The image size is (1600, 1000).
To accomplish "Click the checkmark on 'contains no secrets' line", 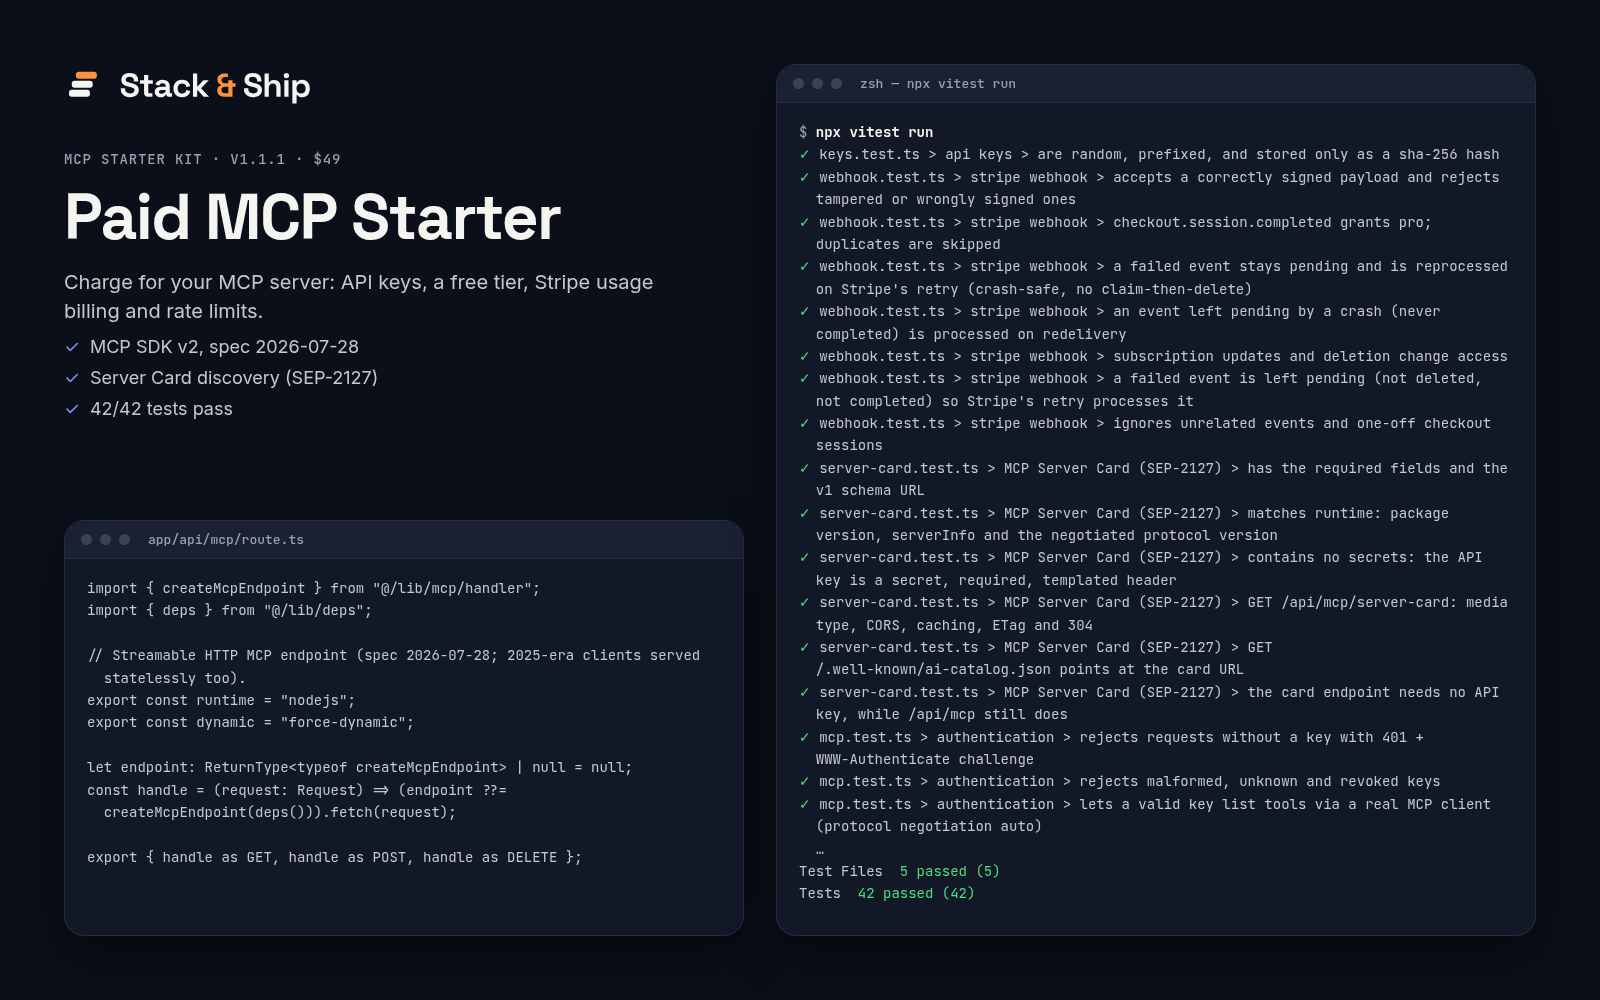I will tap(804, 557).
